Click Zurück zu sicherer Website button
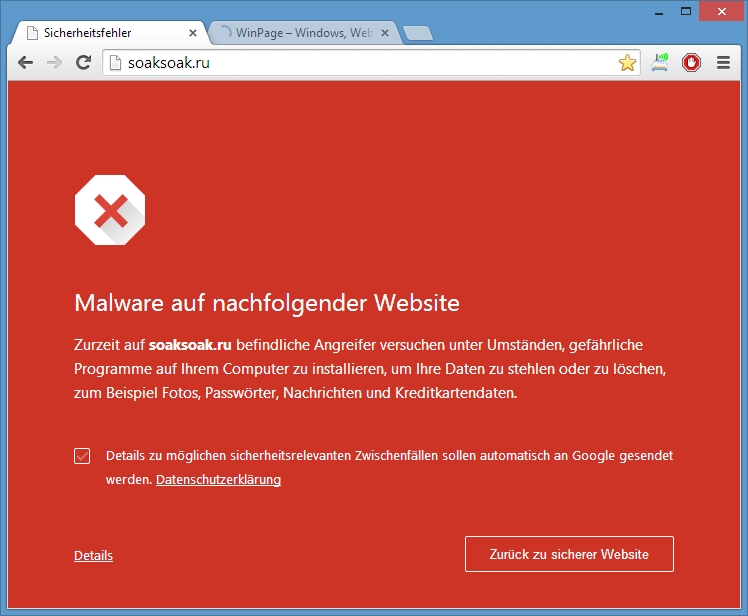The image size is (748, 616). (569, 554)
